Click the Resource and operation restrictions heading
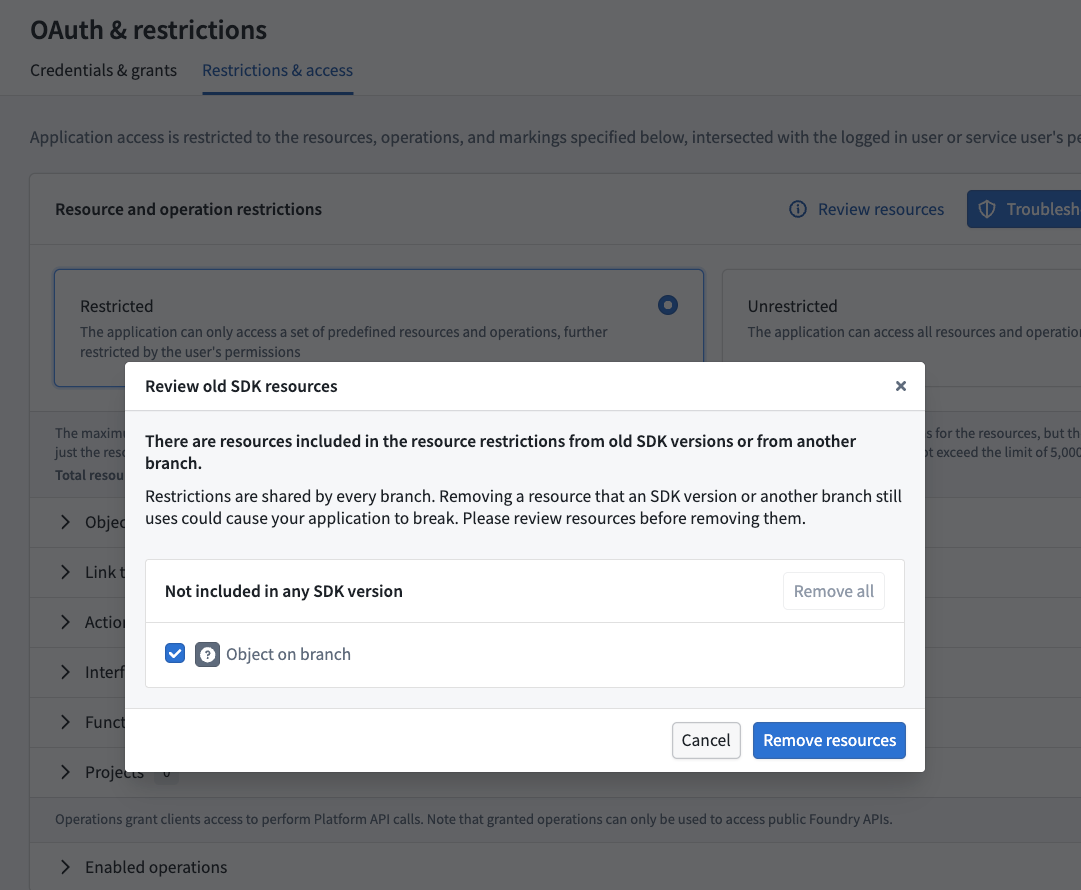The height and width of the screenshot is (890, 1081). click(x=188, y=209)
